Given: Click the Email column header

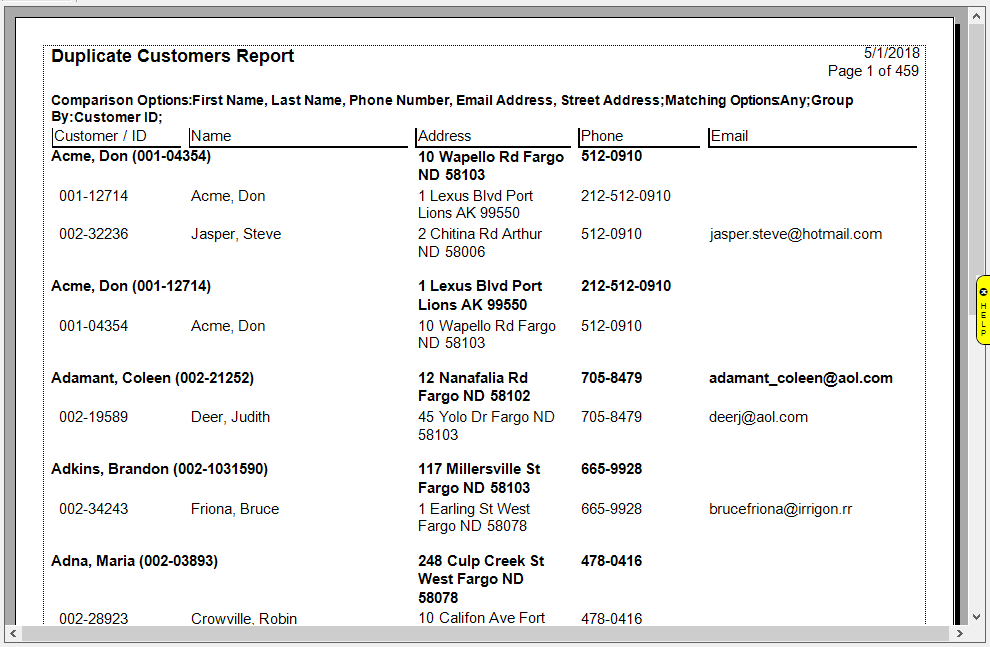Looking at the screenshot, I should (729, 136).
